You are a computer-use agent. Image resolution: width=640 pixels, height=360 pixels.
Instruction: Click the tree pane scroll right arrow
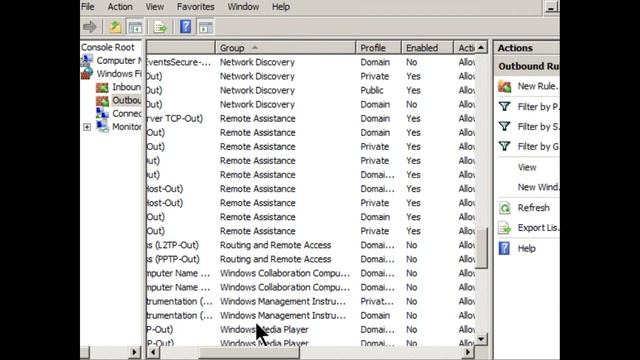tap(134, 352)
